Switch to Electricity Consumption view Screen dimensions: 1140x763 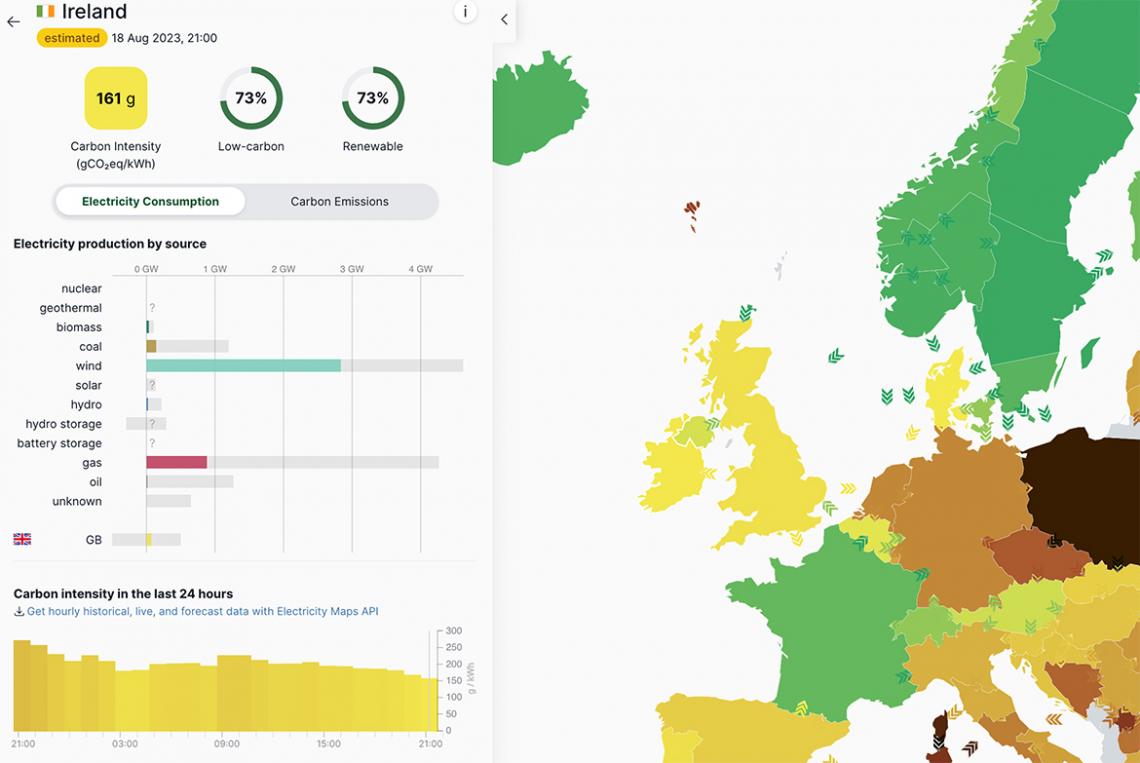pyautogui.click(x=150, y=201)
